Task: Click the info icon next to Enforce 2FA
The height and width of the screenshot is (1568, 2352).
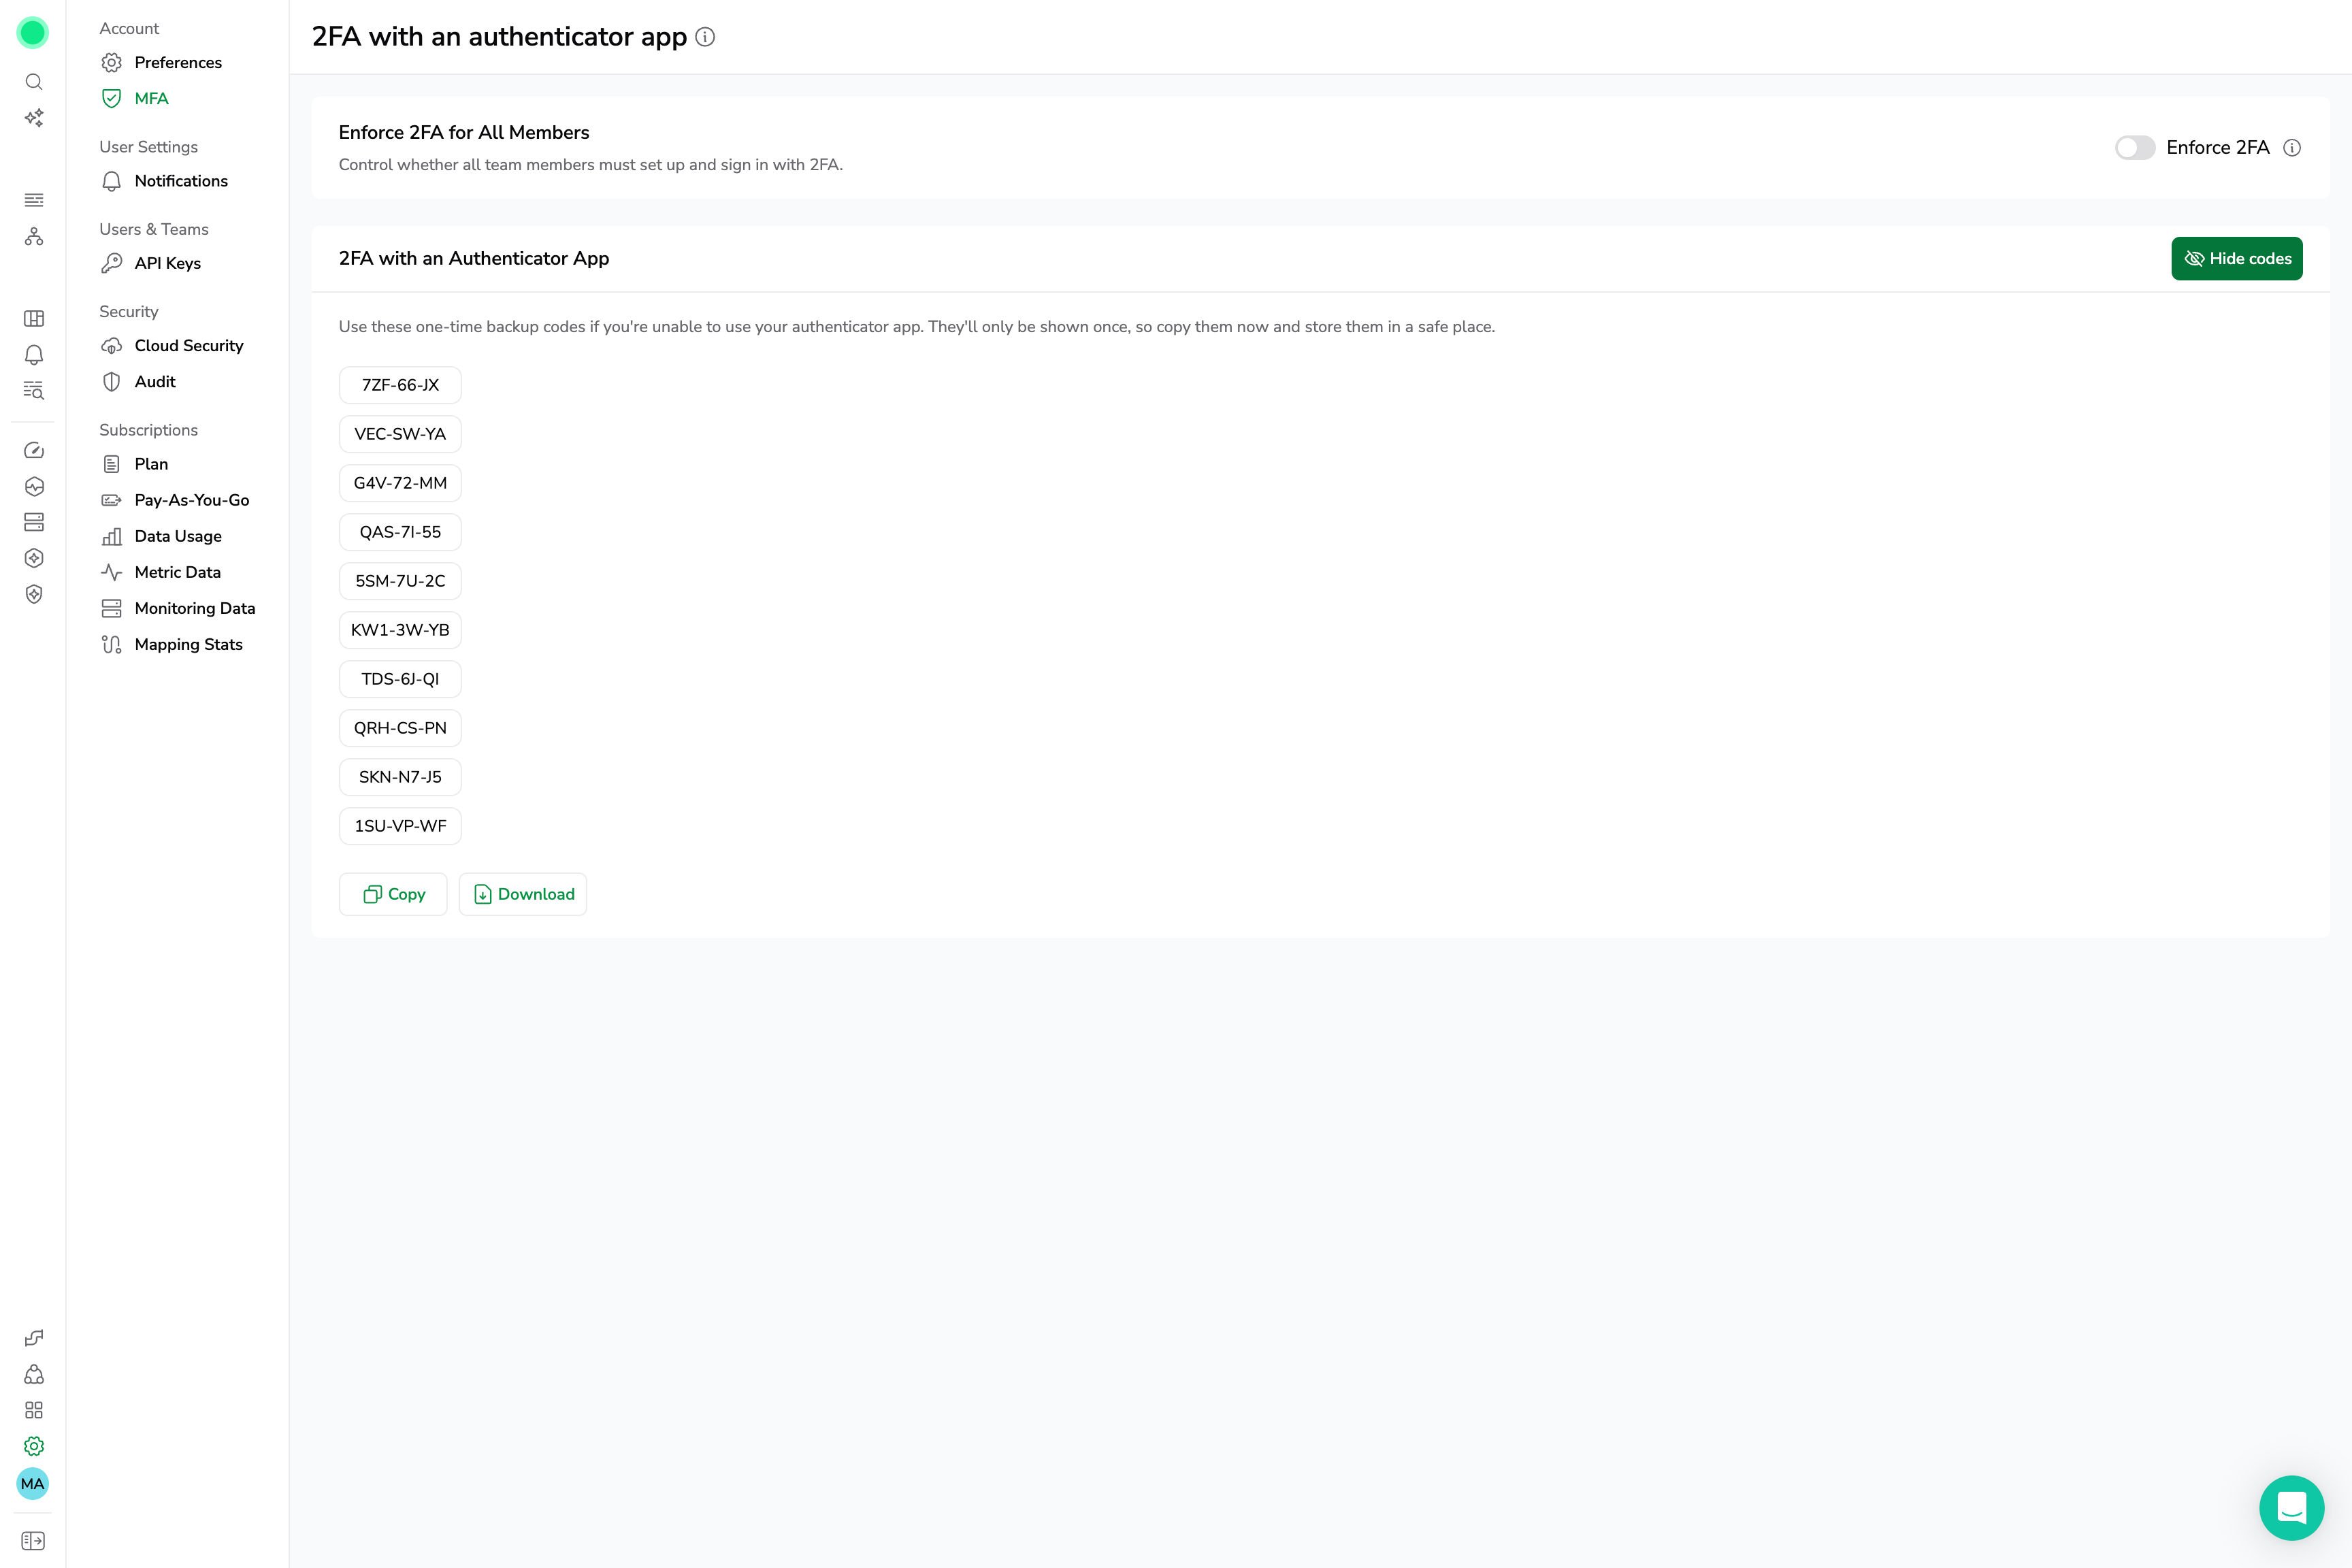Action: (x=2292, y=148)
